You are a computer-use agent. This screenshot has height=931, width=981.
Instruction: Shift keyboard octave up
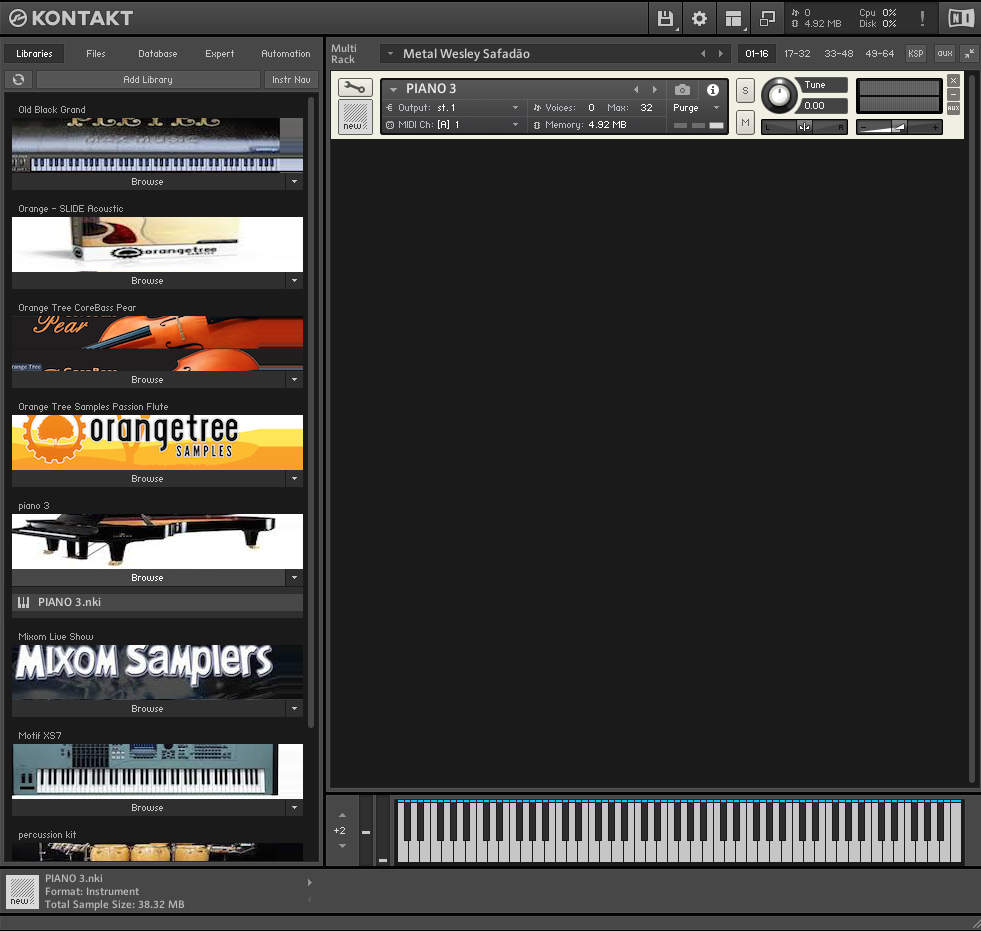pos(342,815)
